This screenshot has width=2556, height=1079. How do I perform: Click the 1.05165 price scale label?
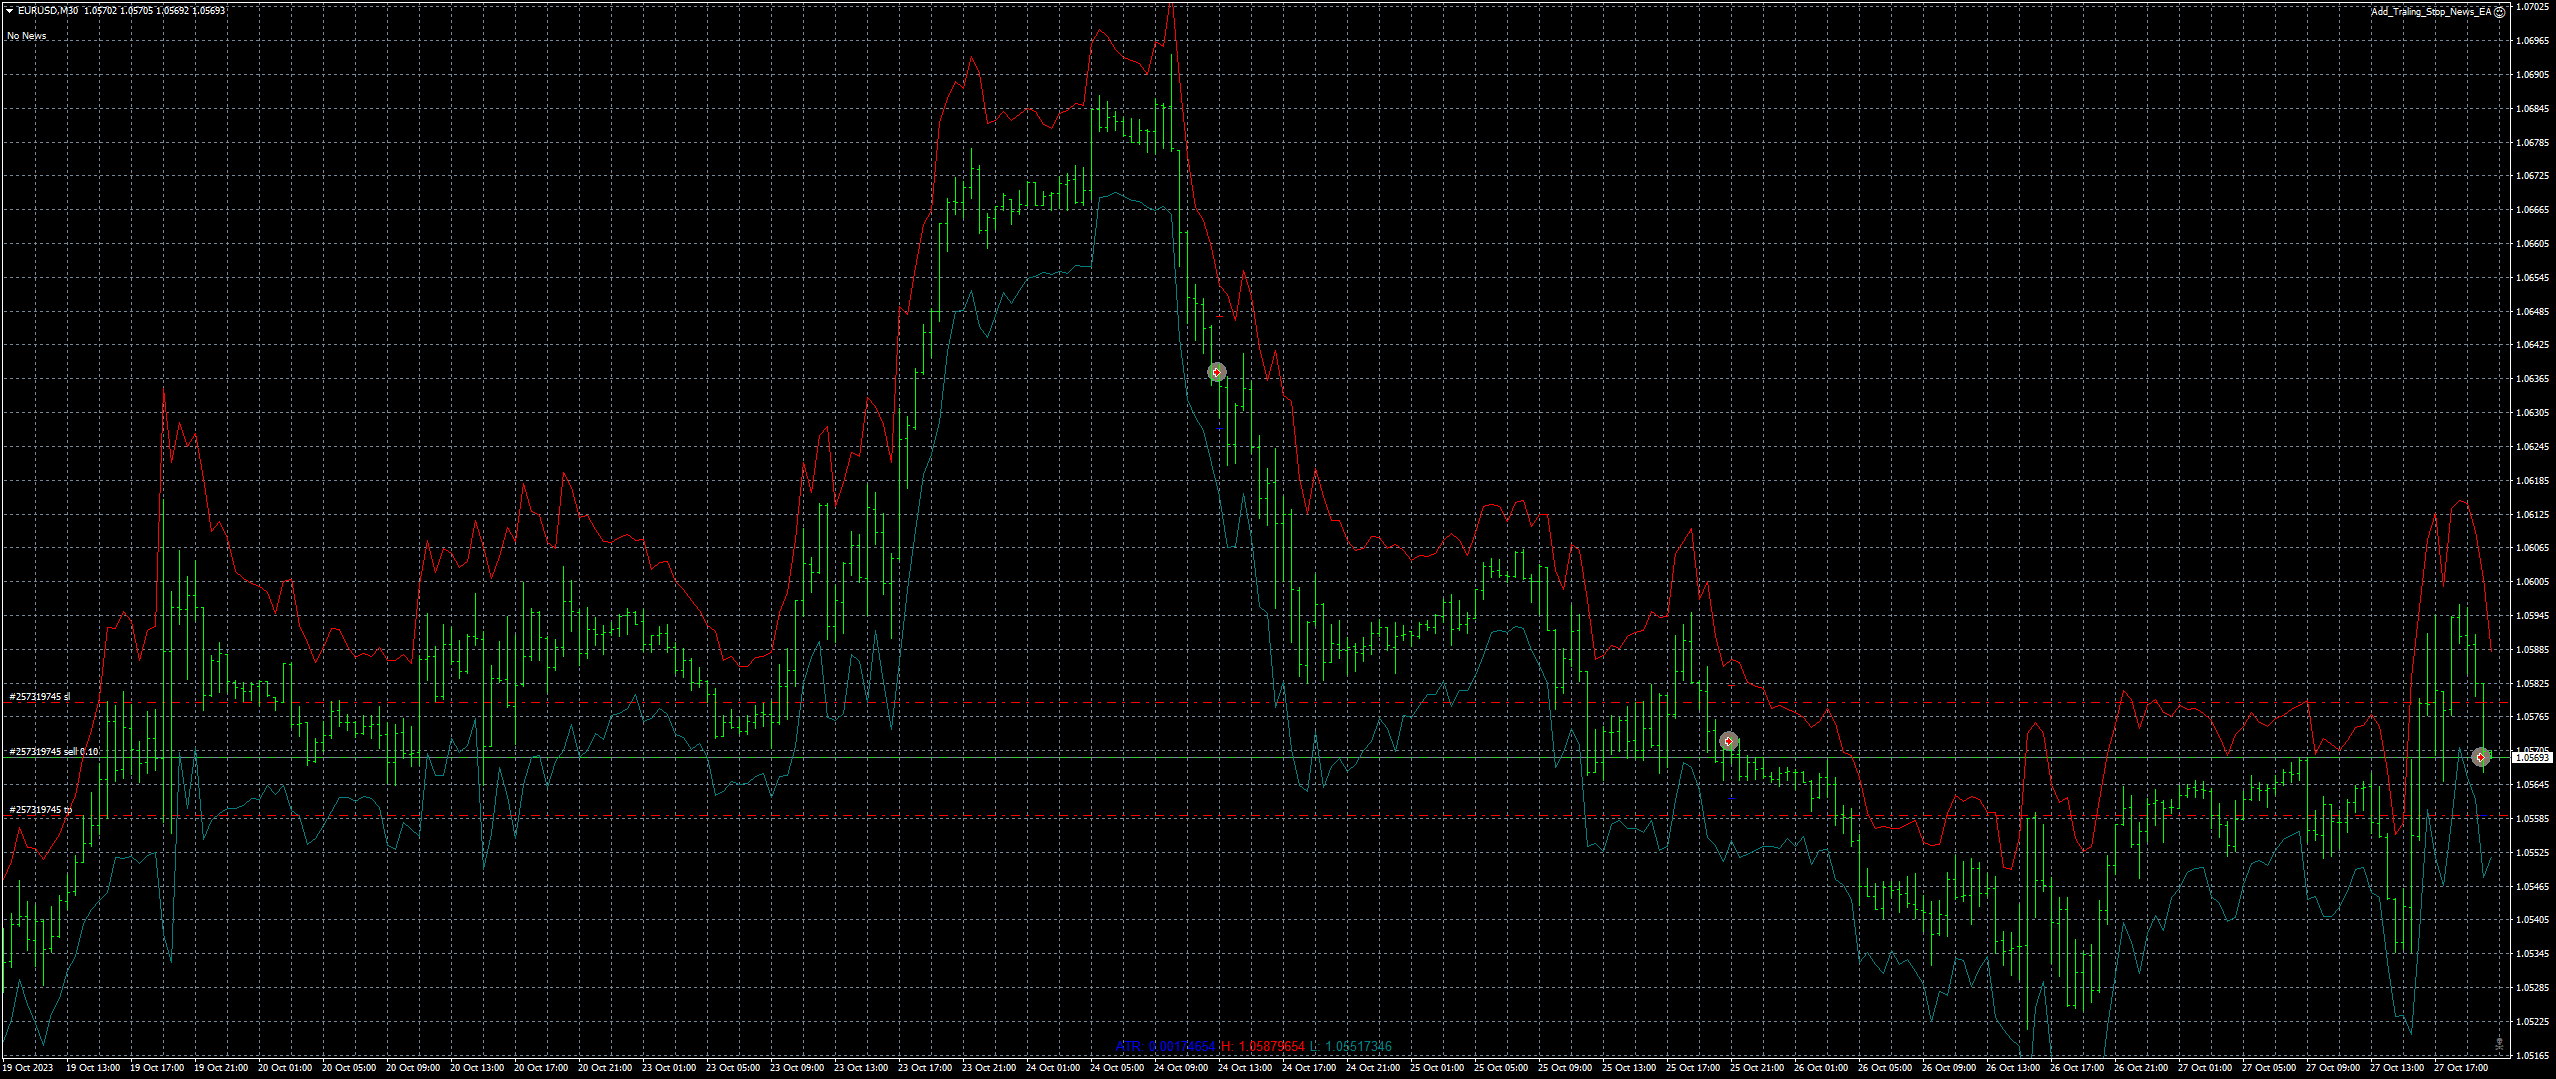(x=2532, y=1055)
